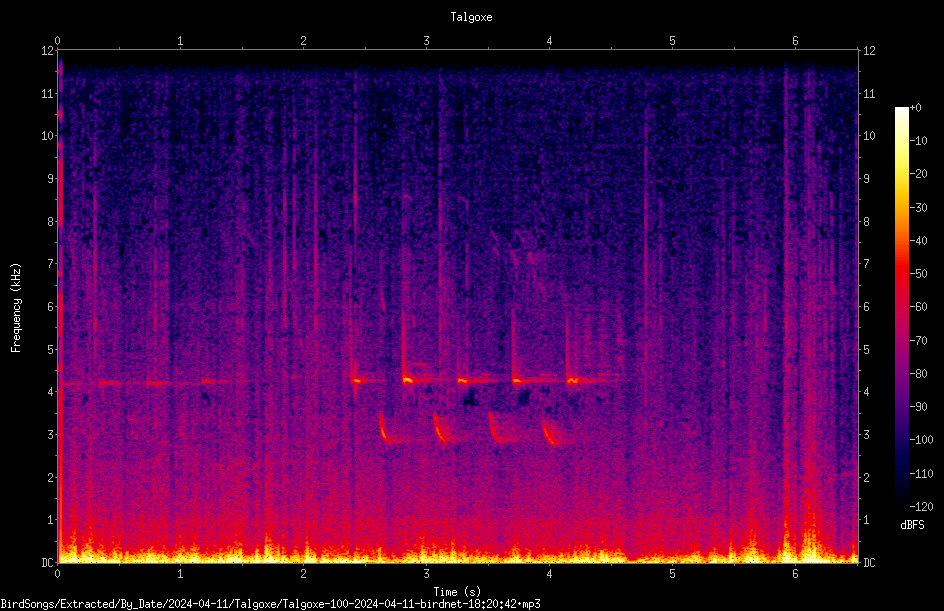This screenshot has width=944, height=611.
Task: Click the last bright call note at 4.2 kHz
Action: 573,380
